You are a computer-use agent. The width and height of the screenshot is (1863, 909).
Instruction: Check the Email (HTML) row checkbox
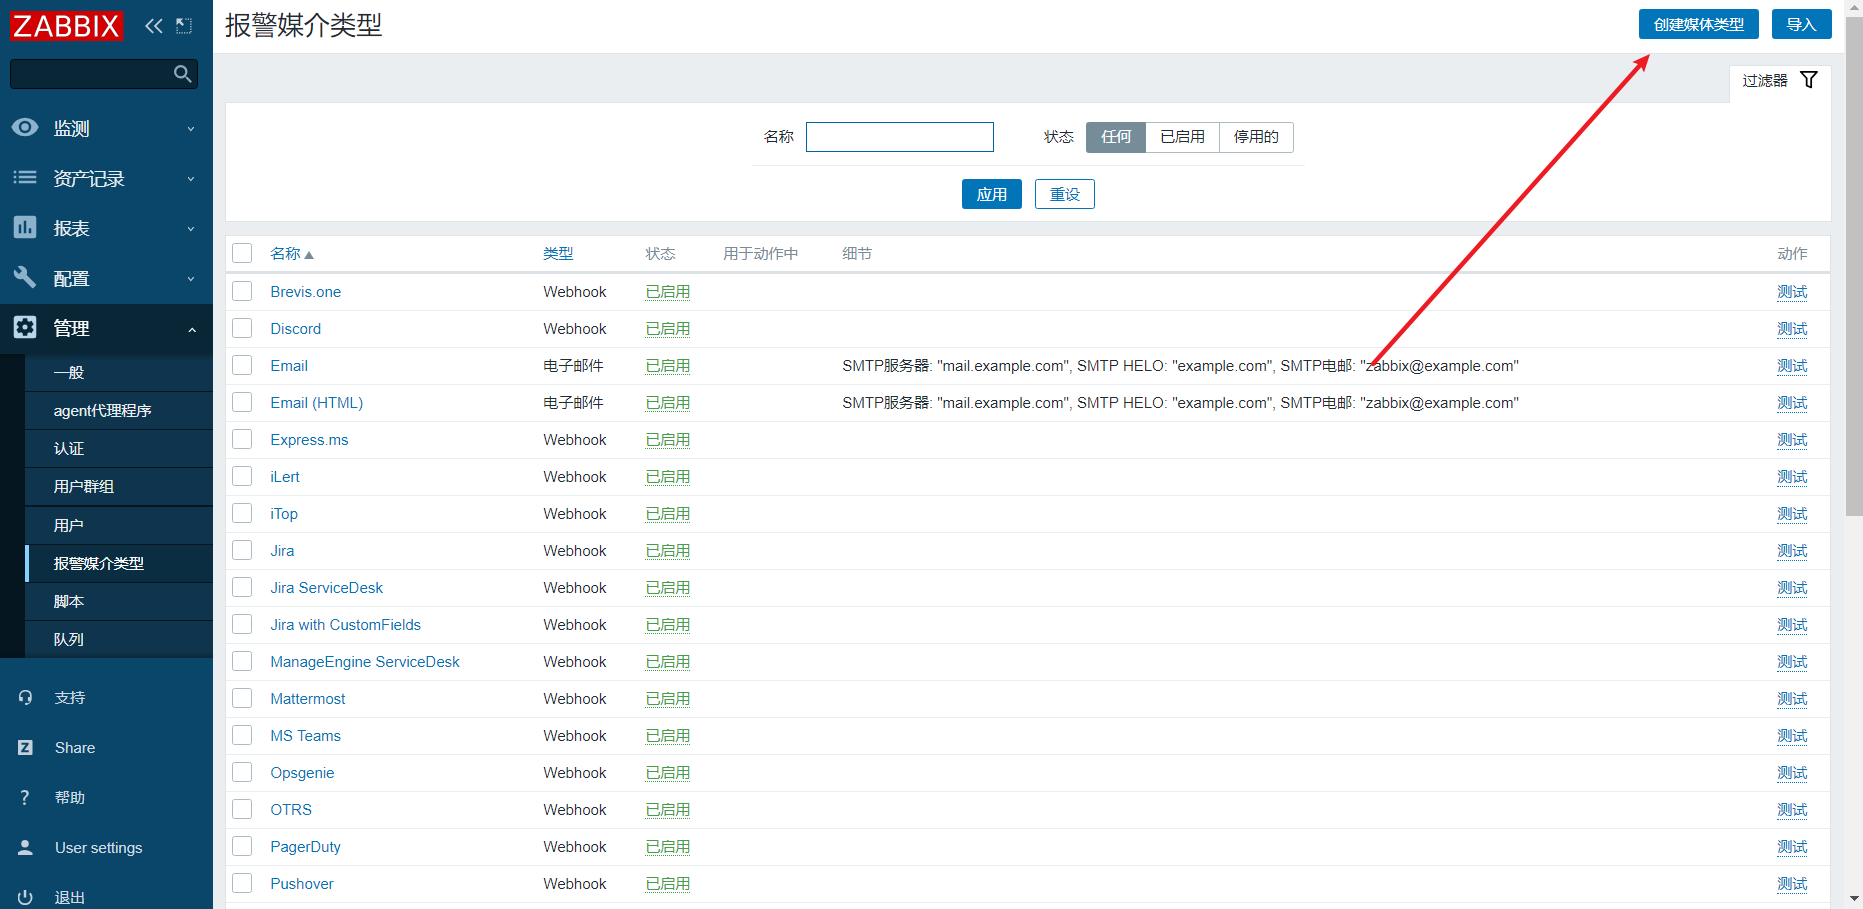242,402
